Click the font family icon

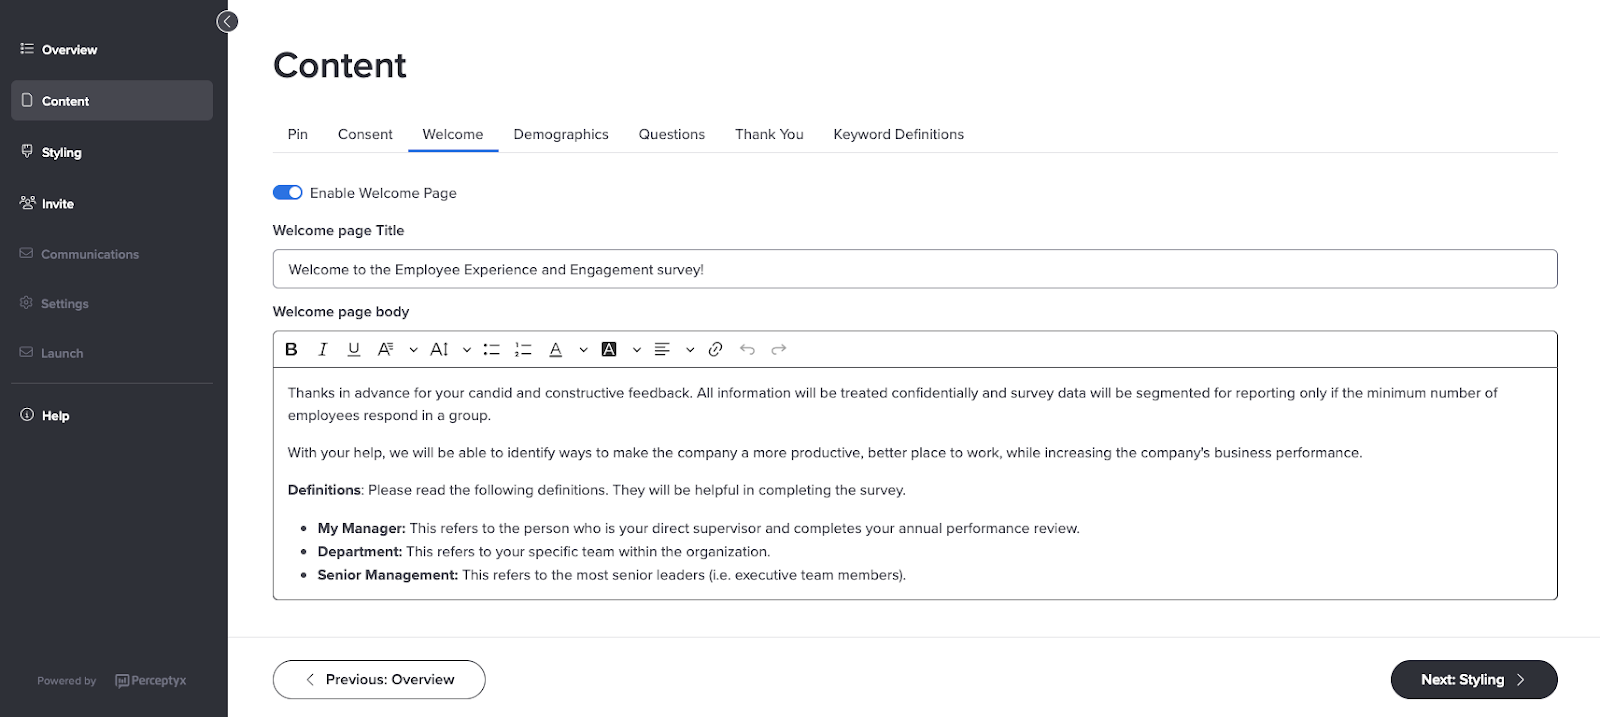click(385, 349)
